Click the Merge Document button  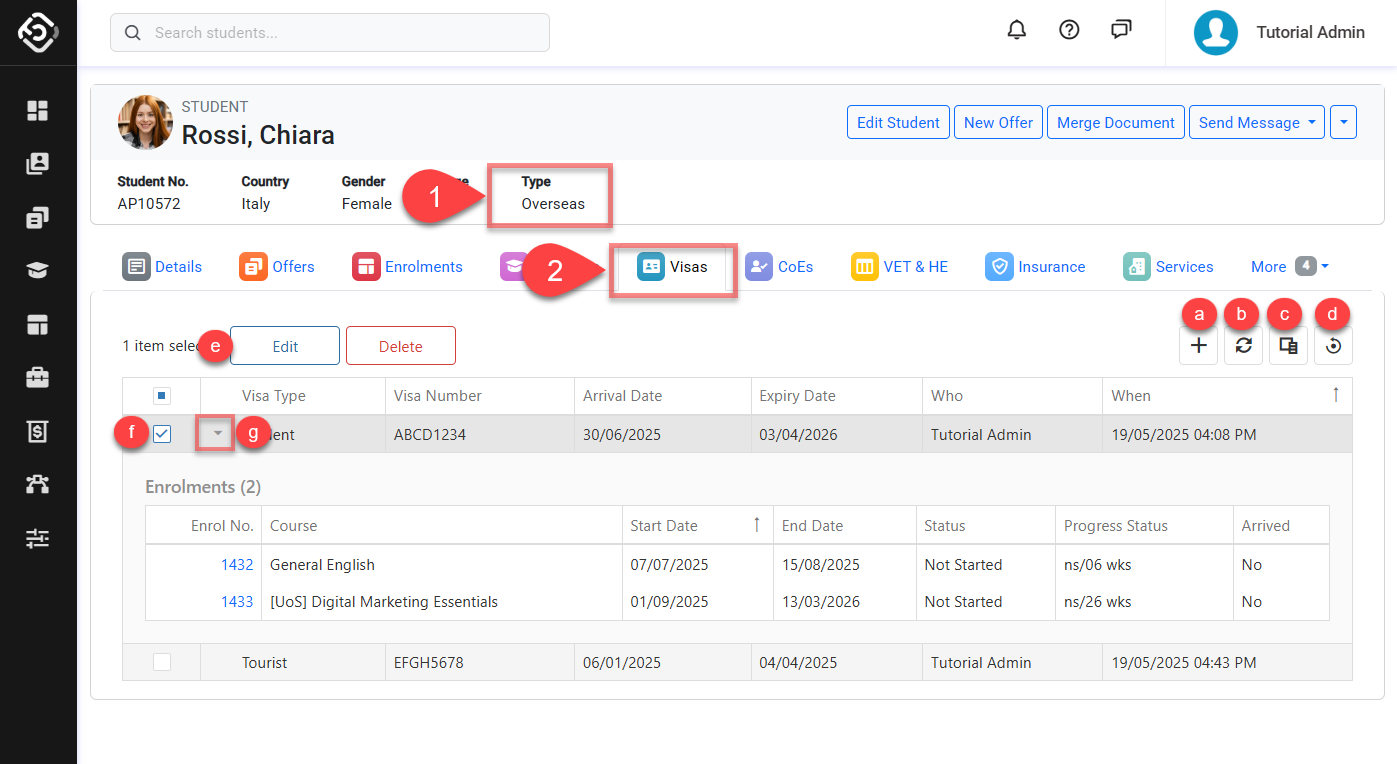1115,122
